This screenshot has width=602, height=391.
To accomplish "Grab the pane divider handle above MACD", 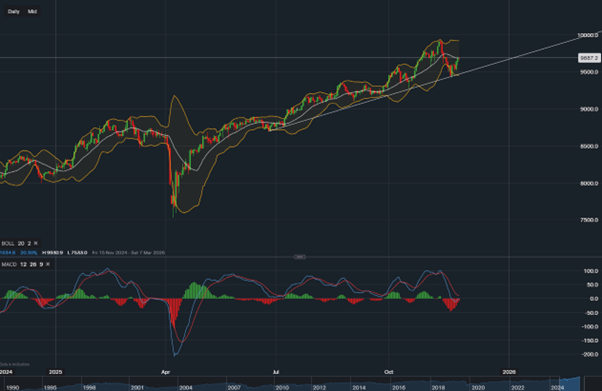I will click(x=299, y=257).
